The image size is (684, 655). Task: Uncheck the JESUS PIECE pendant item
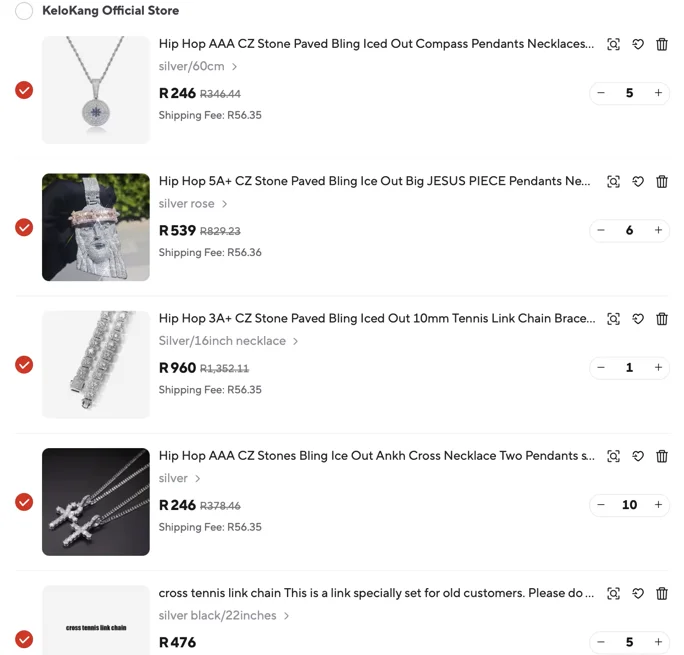click(24, 228)
